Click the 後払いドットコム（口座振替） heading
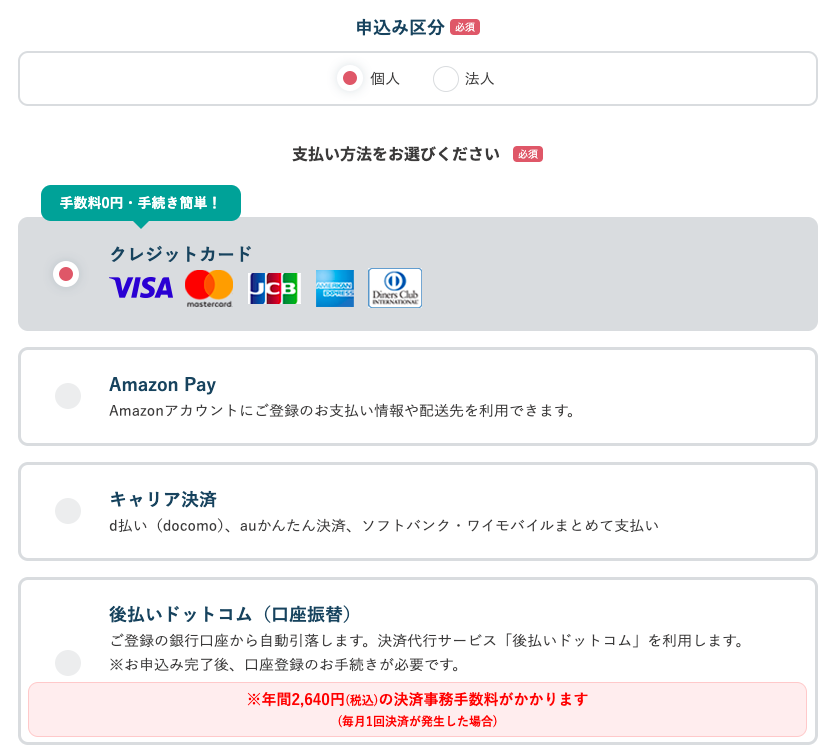Image resolution: width=835 pixels, height=753 pixels. pyautogui.click(x=230, y=614)
